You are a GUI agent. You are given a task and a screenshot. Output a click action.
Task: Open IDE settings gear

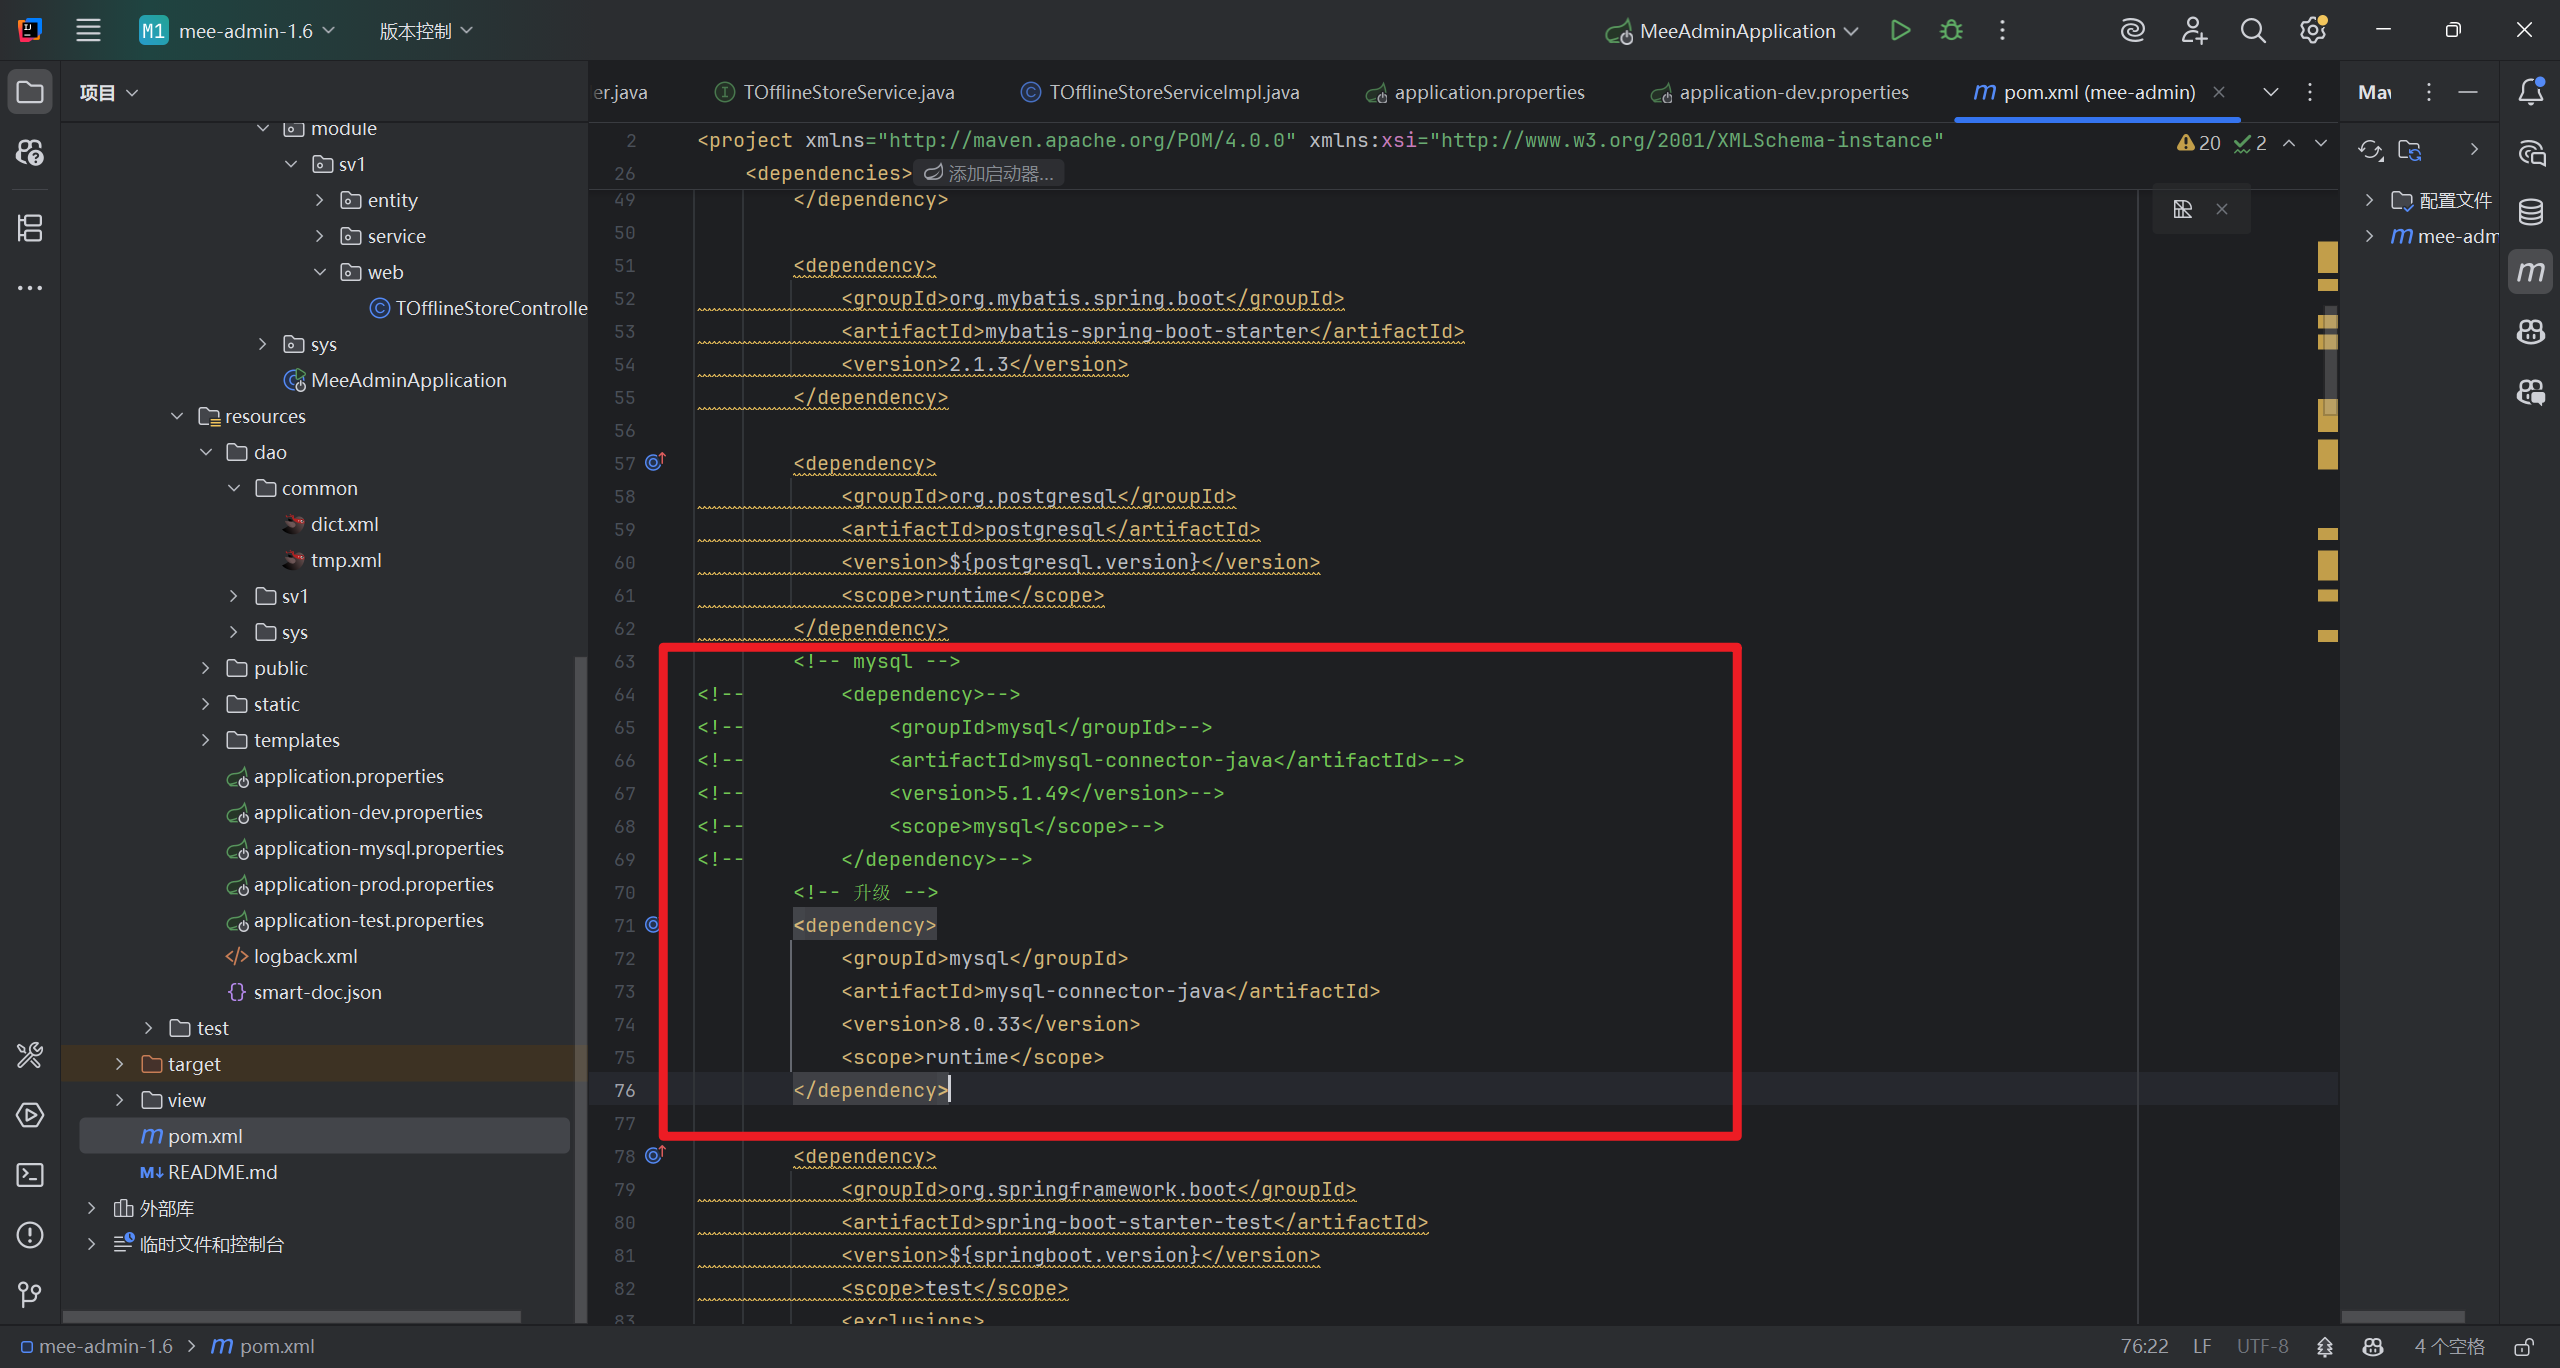[x=2312, y=31]
